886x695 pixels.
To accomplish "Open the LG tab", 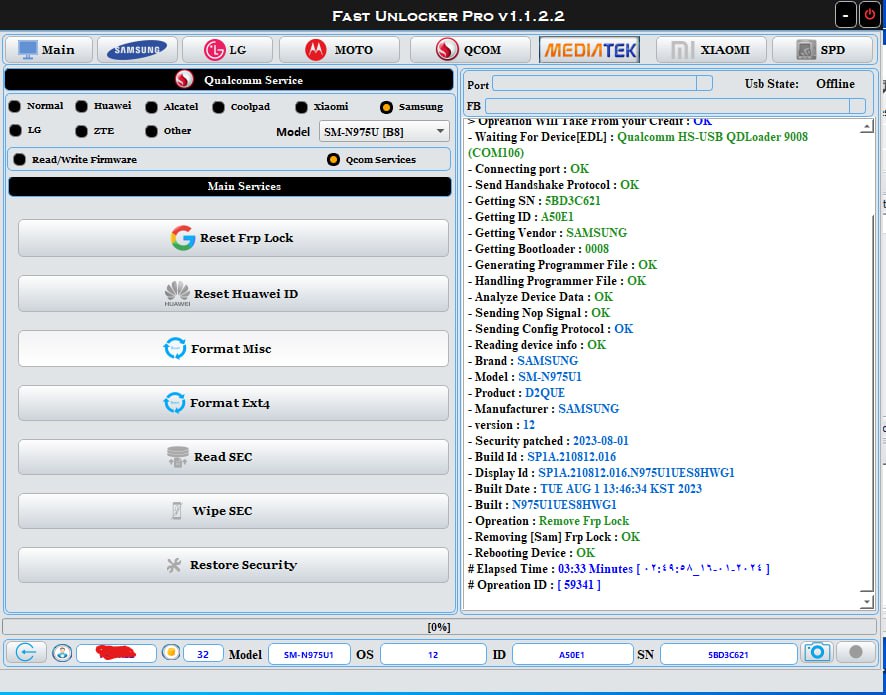I will click(x=227, y=50).
